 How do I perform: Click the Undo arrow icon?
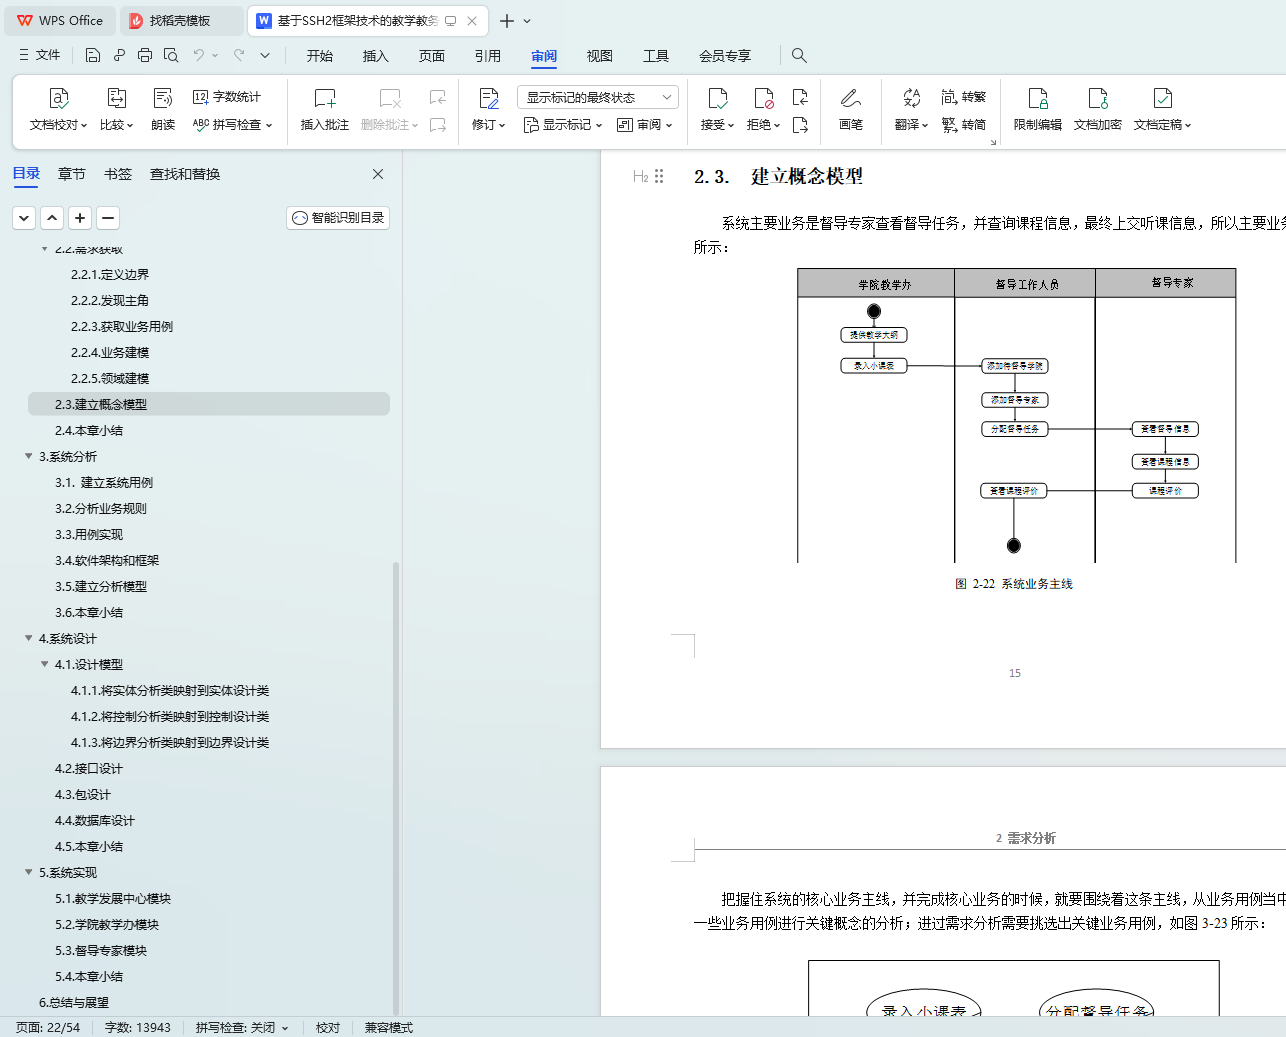point(199,55)
